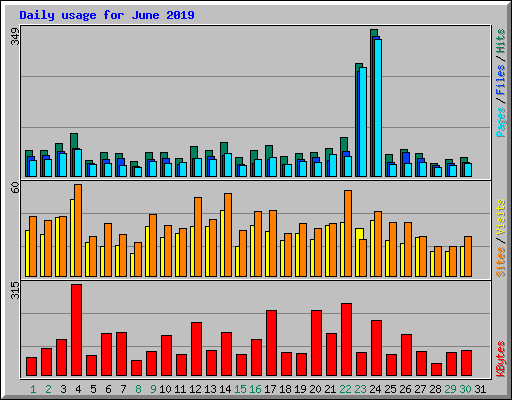Click day 8 on the x-axis
Screen dimensions: 512x400
[138, 389]
